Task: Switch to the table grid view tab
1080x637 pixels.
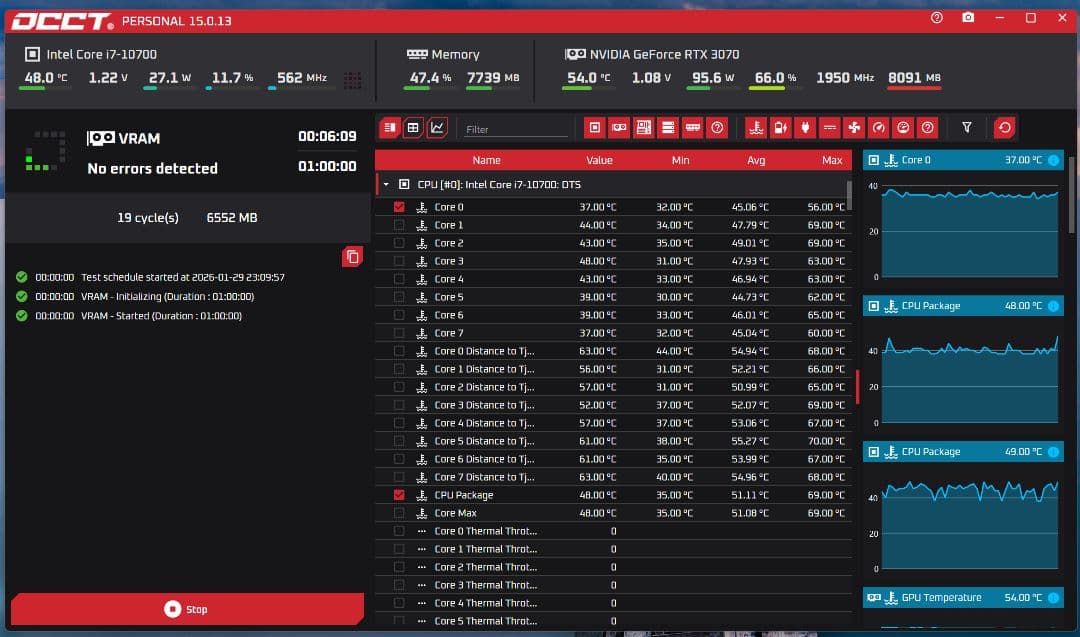Action: pos(413,128)
